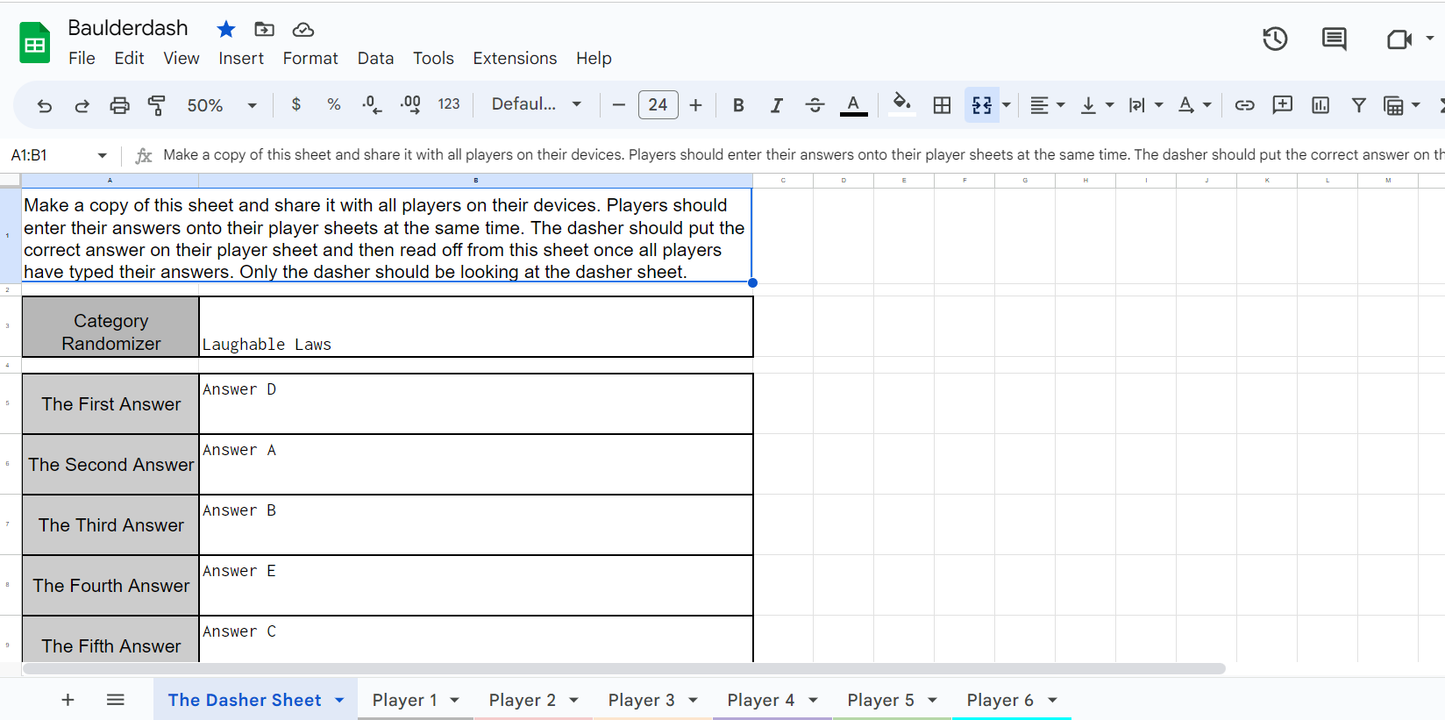Viewport: 1445px width, 720px height.
Task: Toggle strikethrough formatting
Action: (x=815, y=105)
